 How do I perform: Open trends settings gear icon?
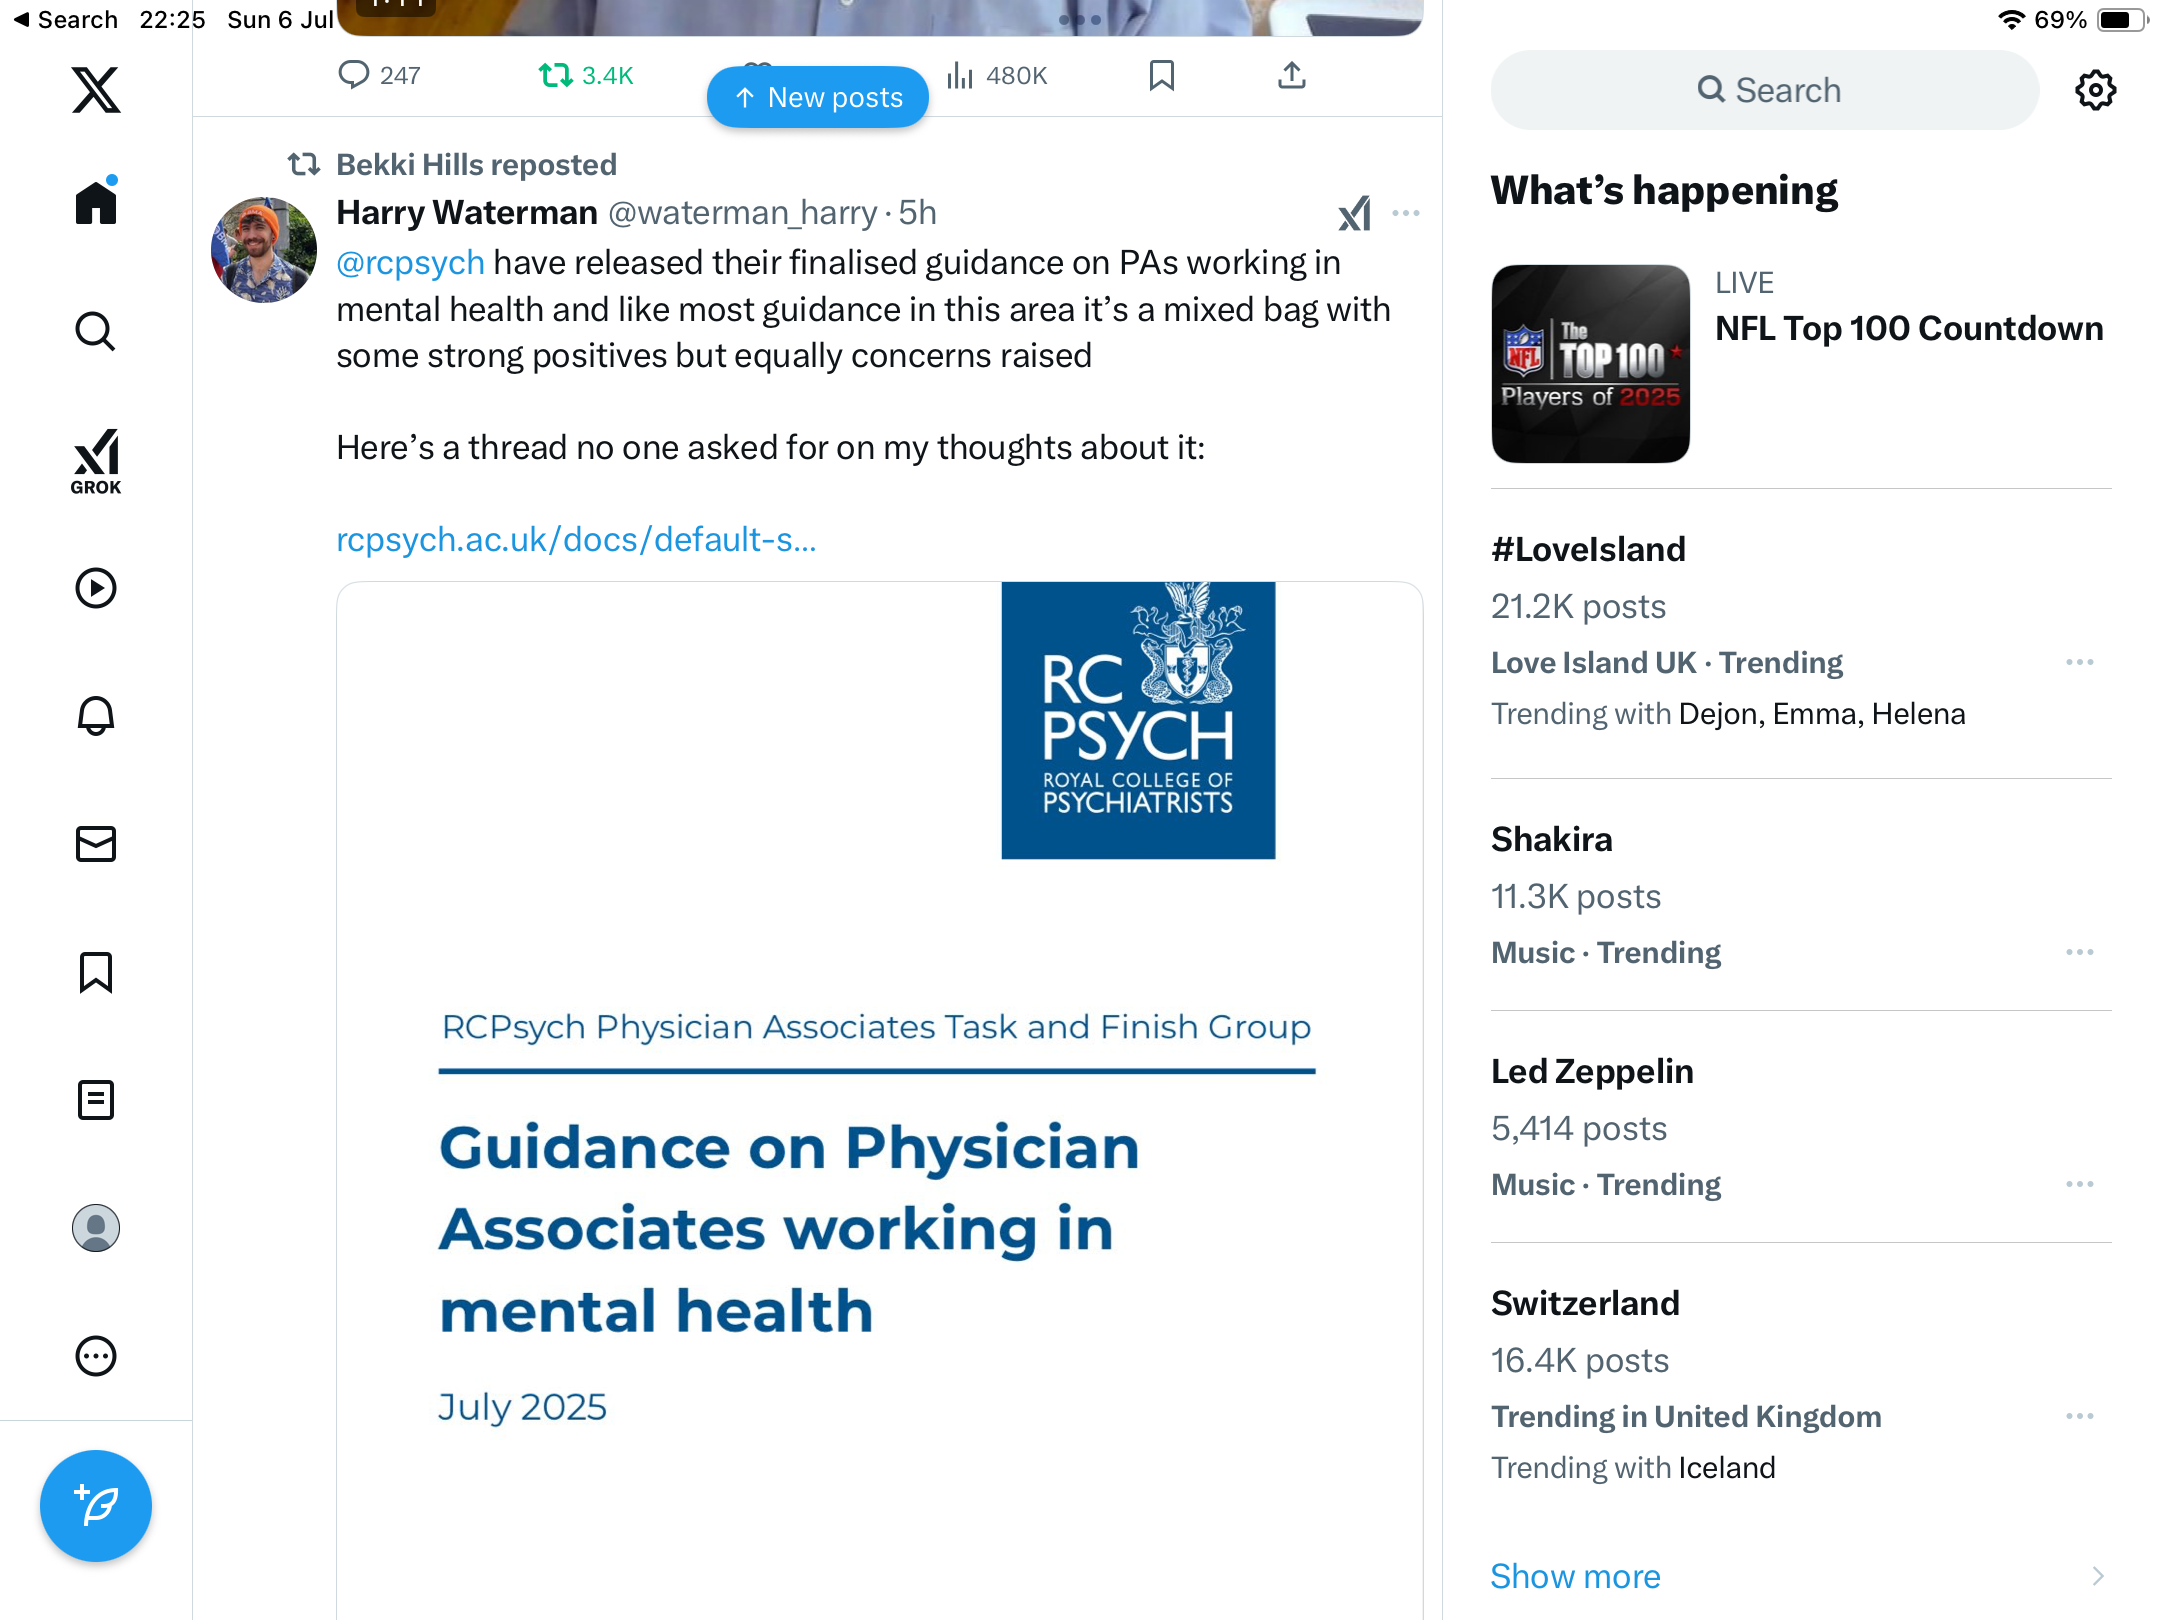(x=2095, y=90)
